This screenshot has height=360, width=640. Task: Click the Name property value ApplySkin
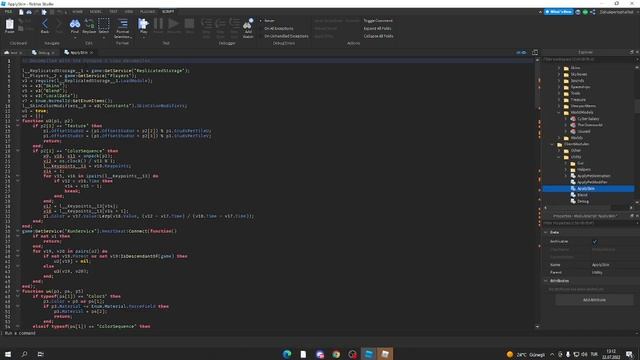coord(600,265)
